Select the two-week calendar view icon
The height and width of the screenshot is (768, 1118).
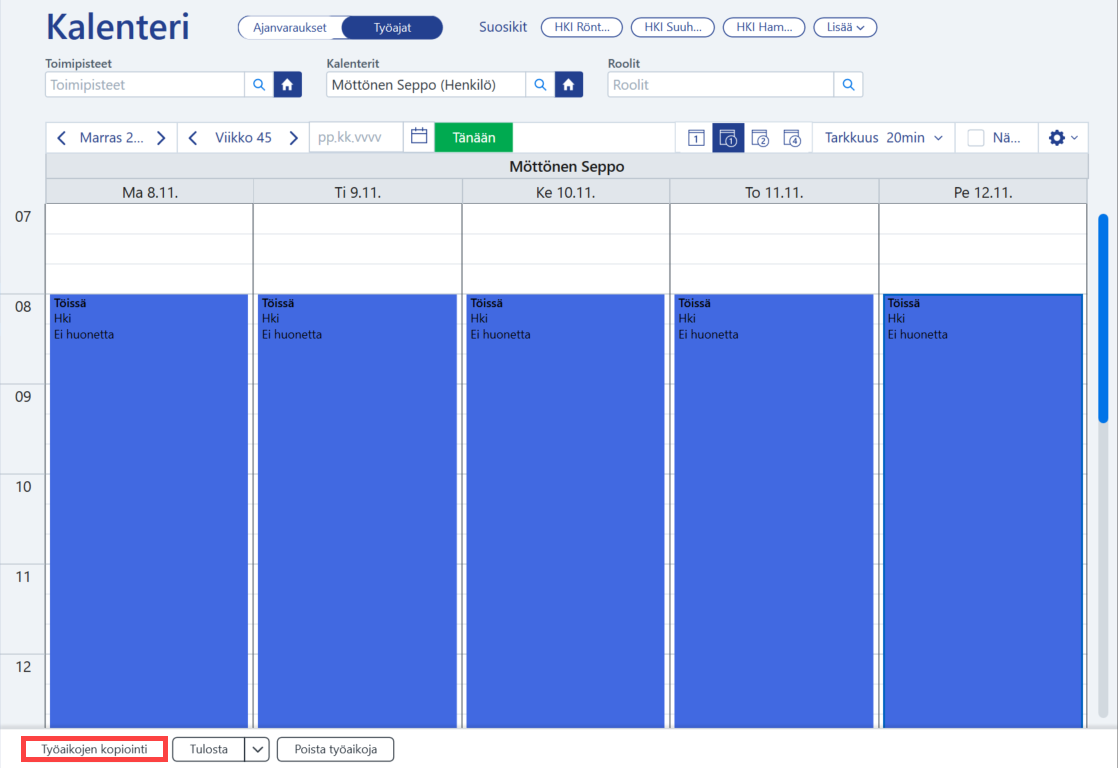click(x=760, y=138)
